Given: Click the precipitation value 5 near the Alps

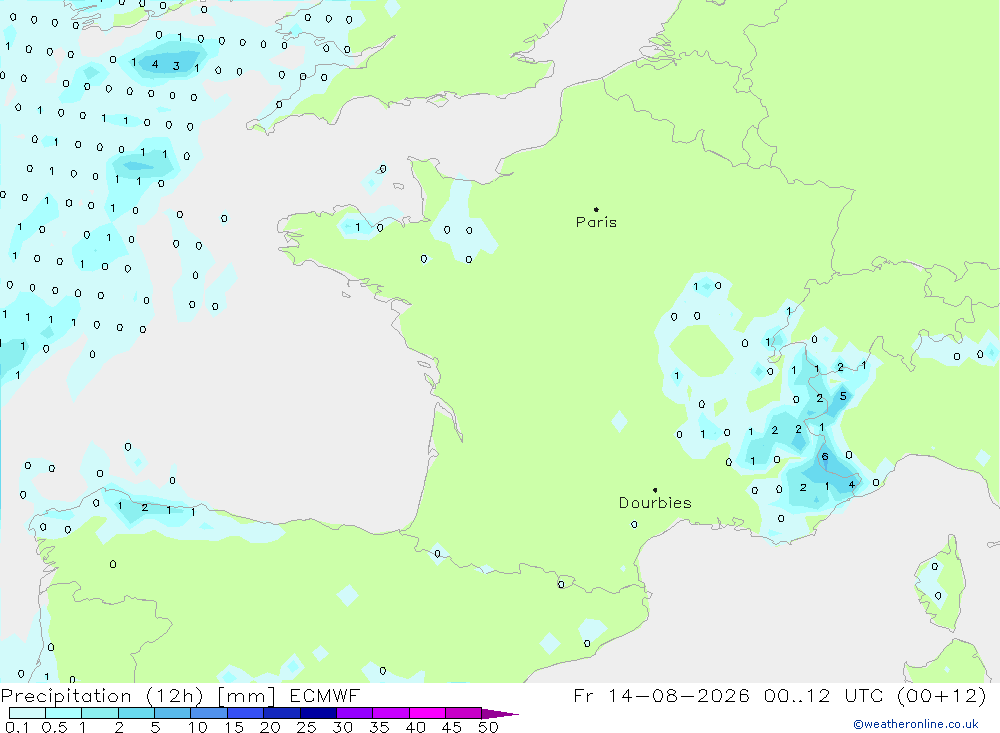Looking at the screenshot, I should 843,396.
